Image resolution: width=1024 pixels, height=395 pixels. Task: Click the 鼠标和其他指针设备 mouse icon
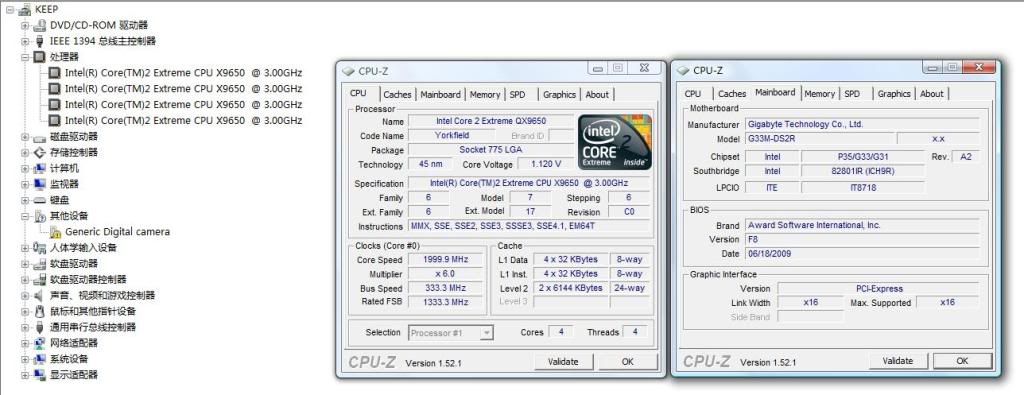pyautogui.click(x=40, y=311)
